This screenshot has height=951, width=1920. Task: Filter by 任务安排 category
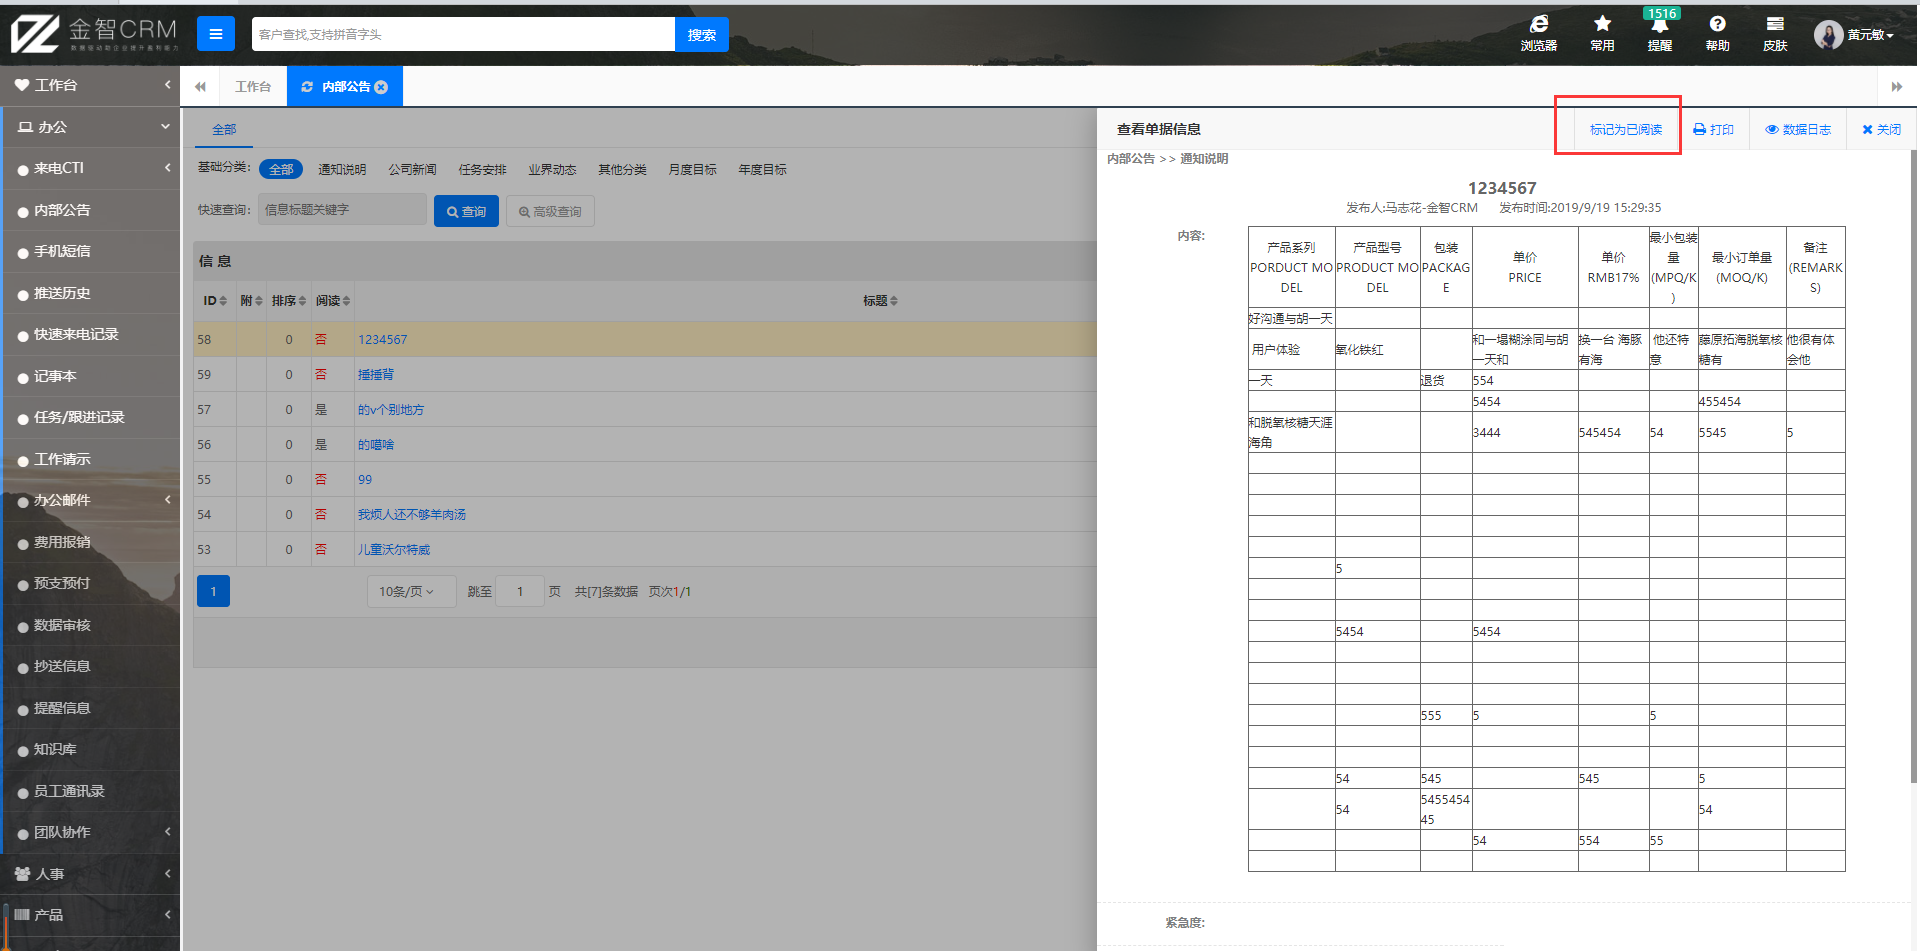tap(482, 169)
